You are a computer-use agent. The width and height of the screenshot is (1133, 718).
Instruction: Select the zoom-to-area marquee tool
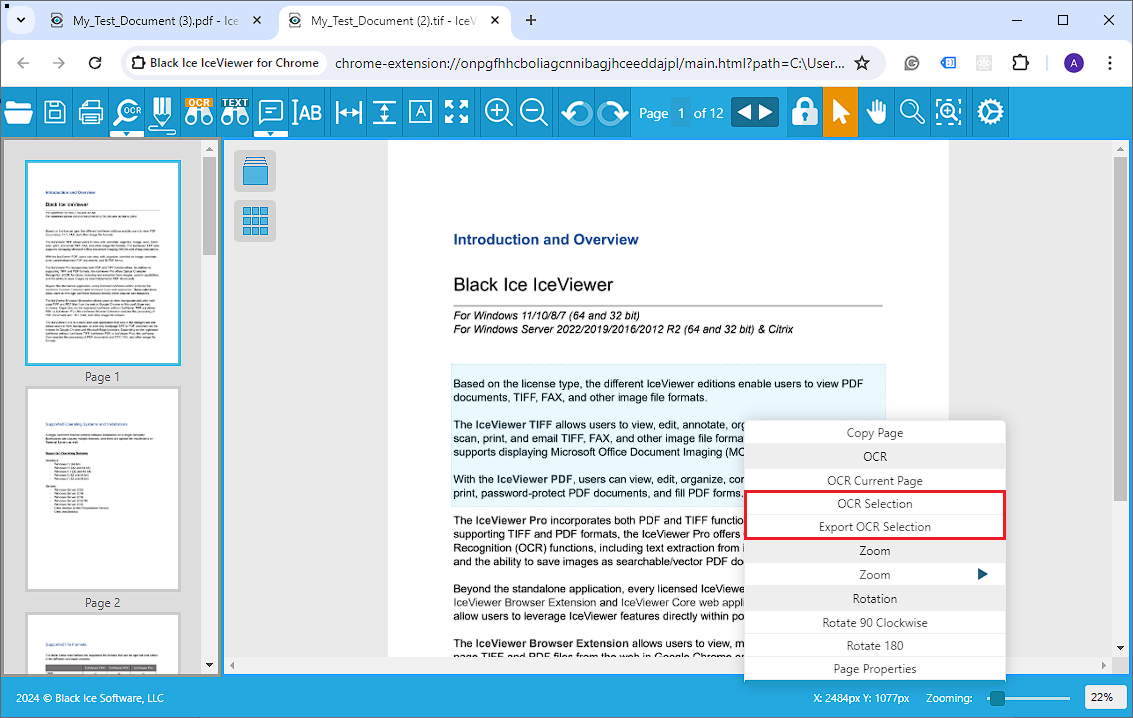pos(948,112)
